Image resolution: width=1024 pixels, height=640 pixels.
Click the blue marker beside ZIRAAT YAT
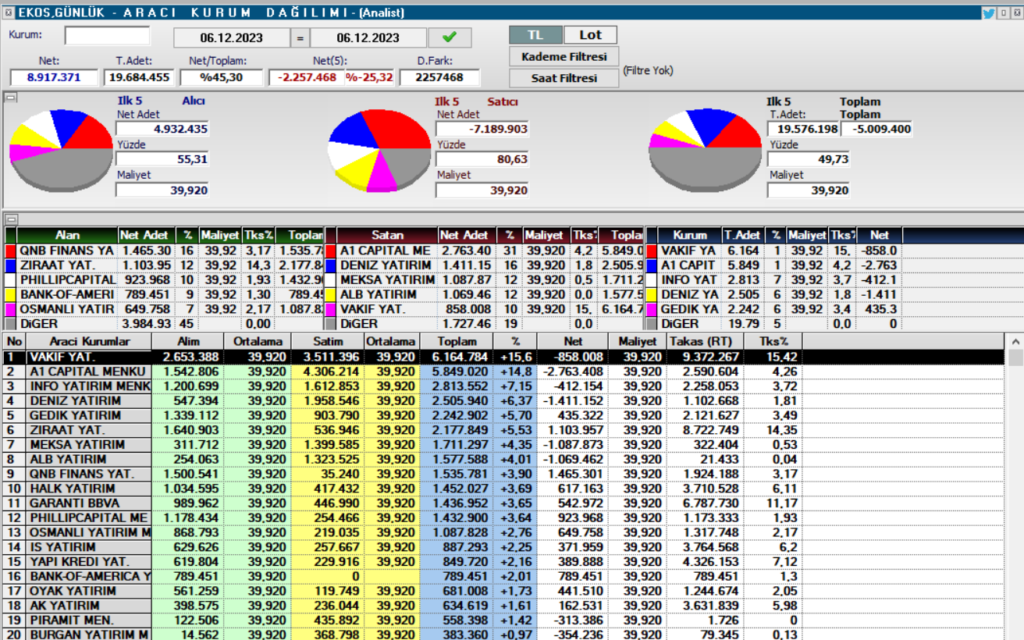pyautogui.click(x=8, y=265)
